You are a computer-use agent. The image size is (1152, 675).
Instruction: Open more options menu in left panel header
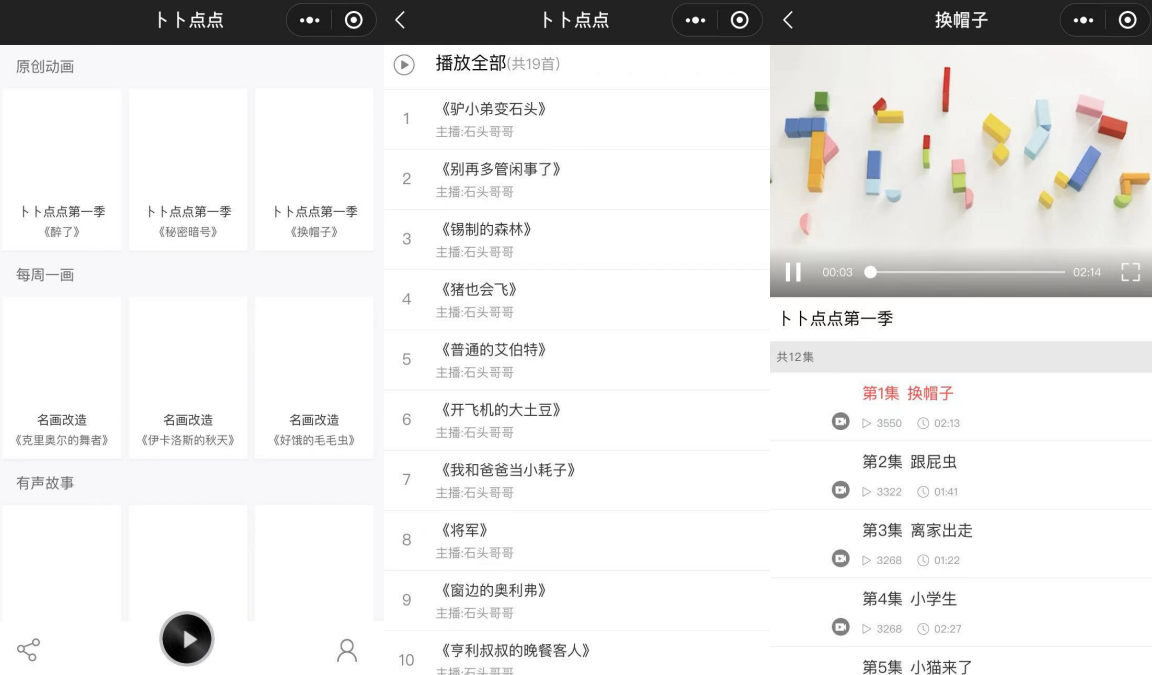309,21
